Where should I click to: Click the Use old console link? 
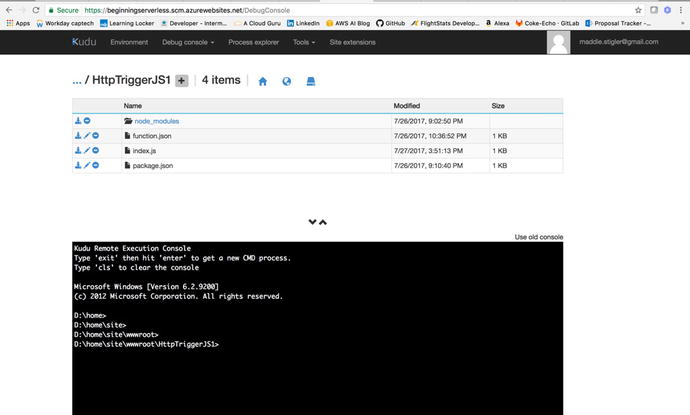click(x=538, y=237)
